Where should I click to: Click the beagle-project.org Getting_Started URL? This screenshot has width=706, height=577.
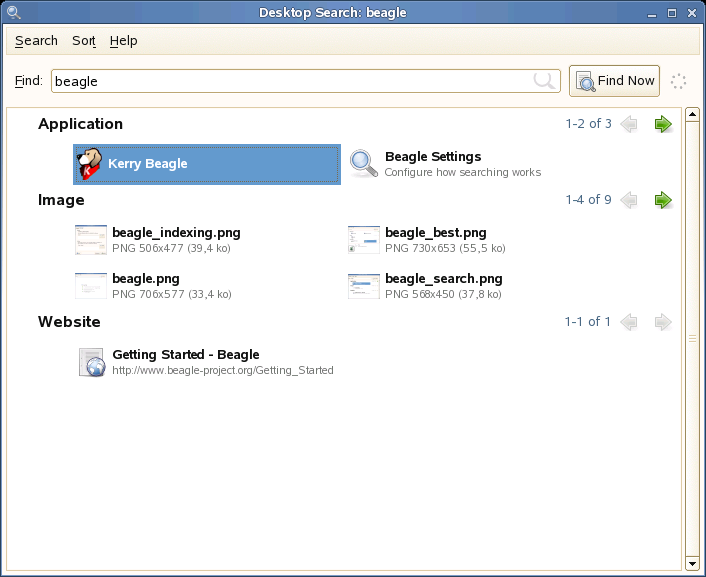[x=223, y=370]
